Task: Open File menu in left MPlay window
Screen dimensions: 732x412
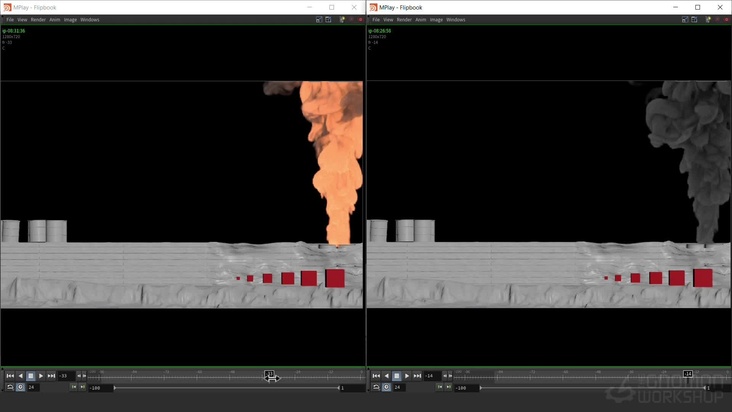Action: [10, 20]
